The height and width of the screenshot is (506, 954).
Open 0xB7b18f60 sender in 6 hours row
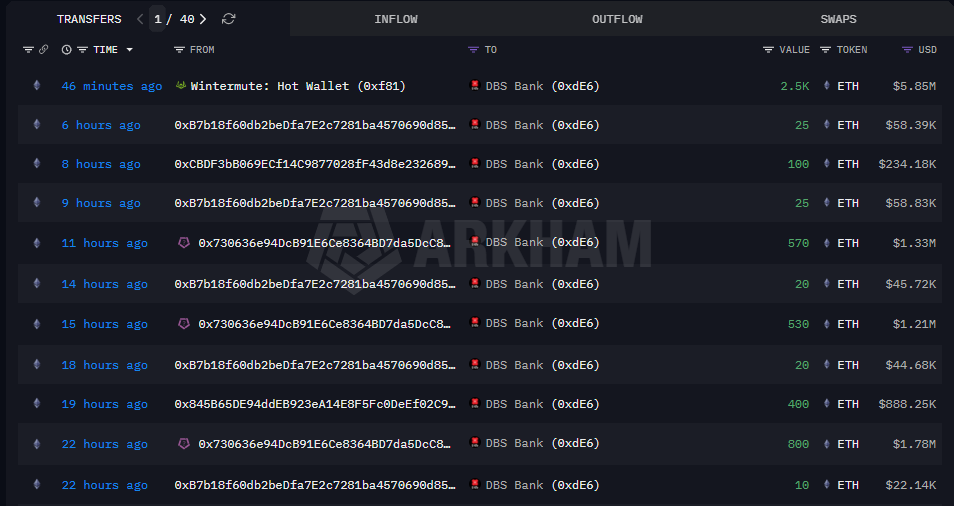point(315,125)
